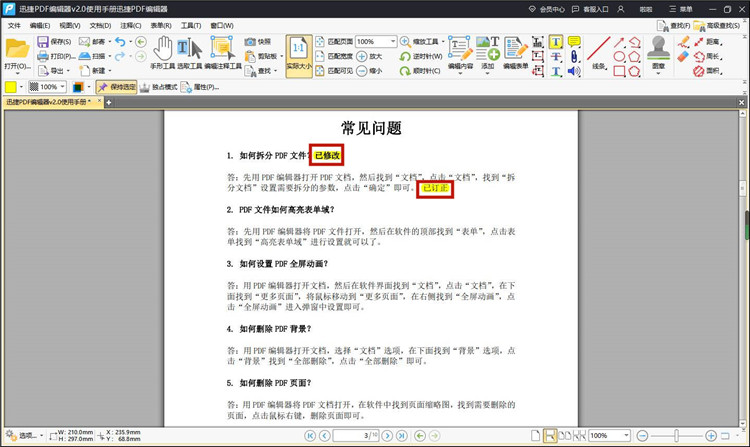Select the pencil drawing tool
This screenshot has width=750, height=447.
(x=683, y=42)
